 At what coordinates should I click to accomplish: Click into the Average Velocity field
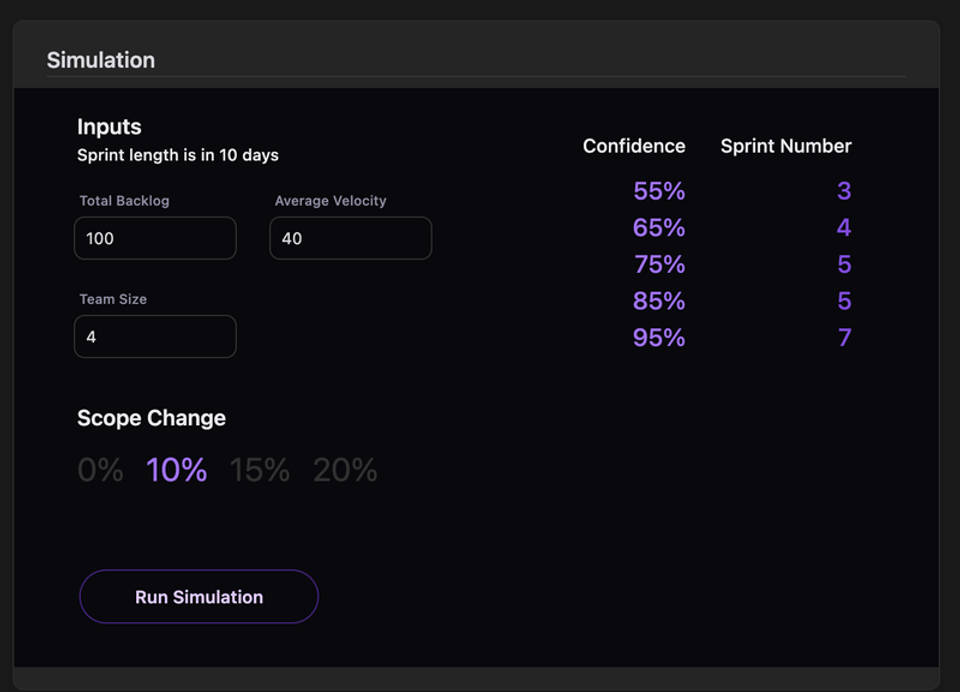350,239
